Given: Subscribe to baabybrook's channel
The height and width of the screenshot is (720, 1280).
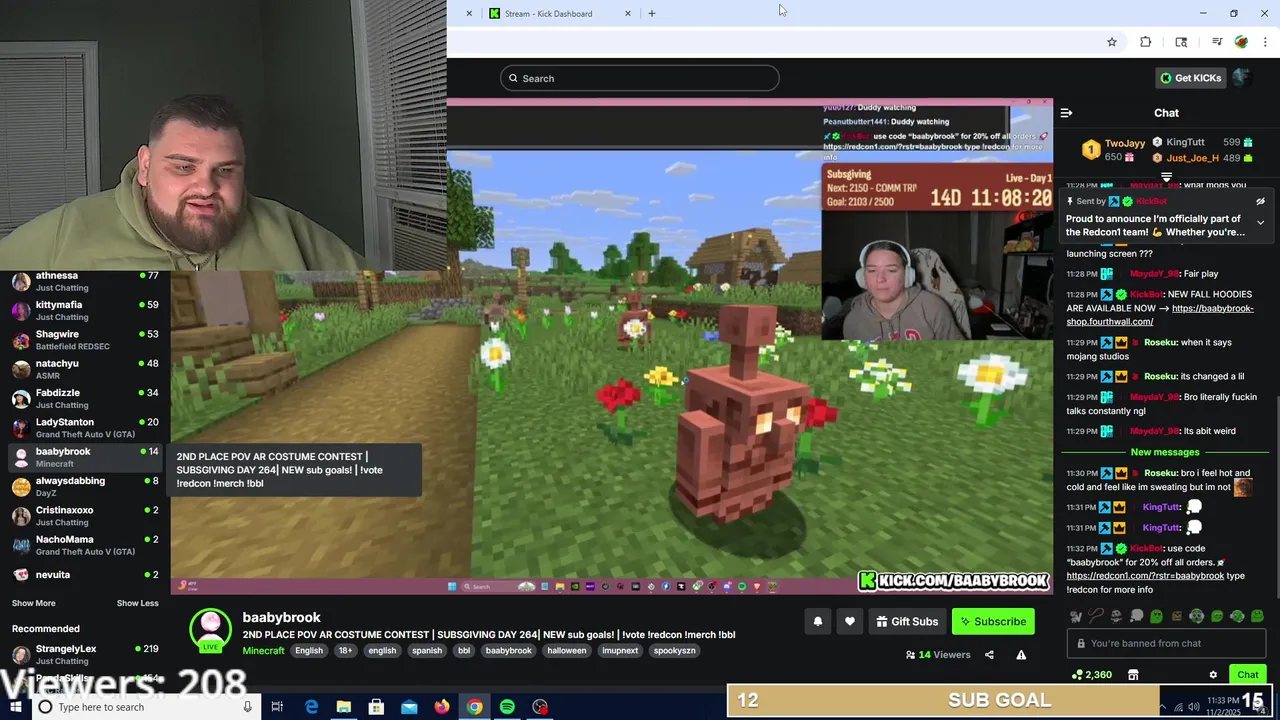Looking at the screenshot, I should click(993, 622).
